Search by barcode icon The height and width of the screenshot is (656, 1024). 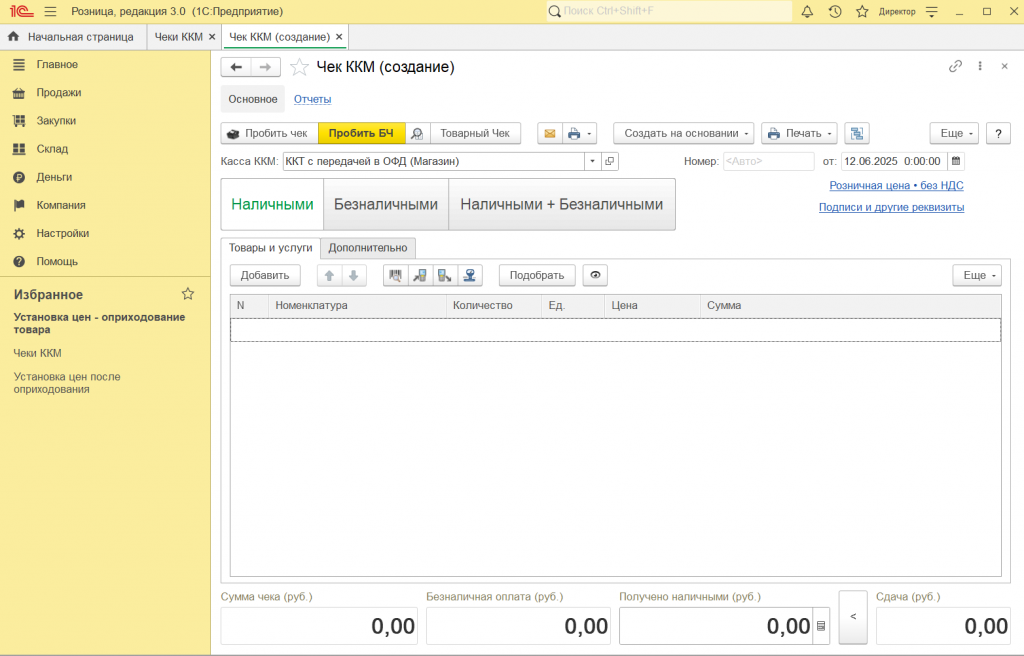click(x=396, y=276)
